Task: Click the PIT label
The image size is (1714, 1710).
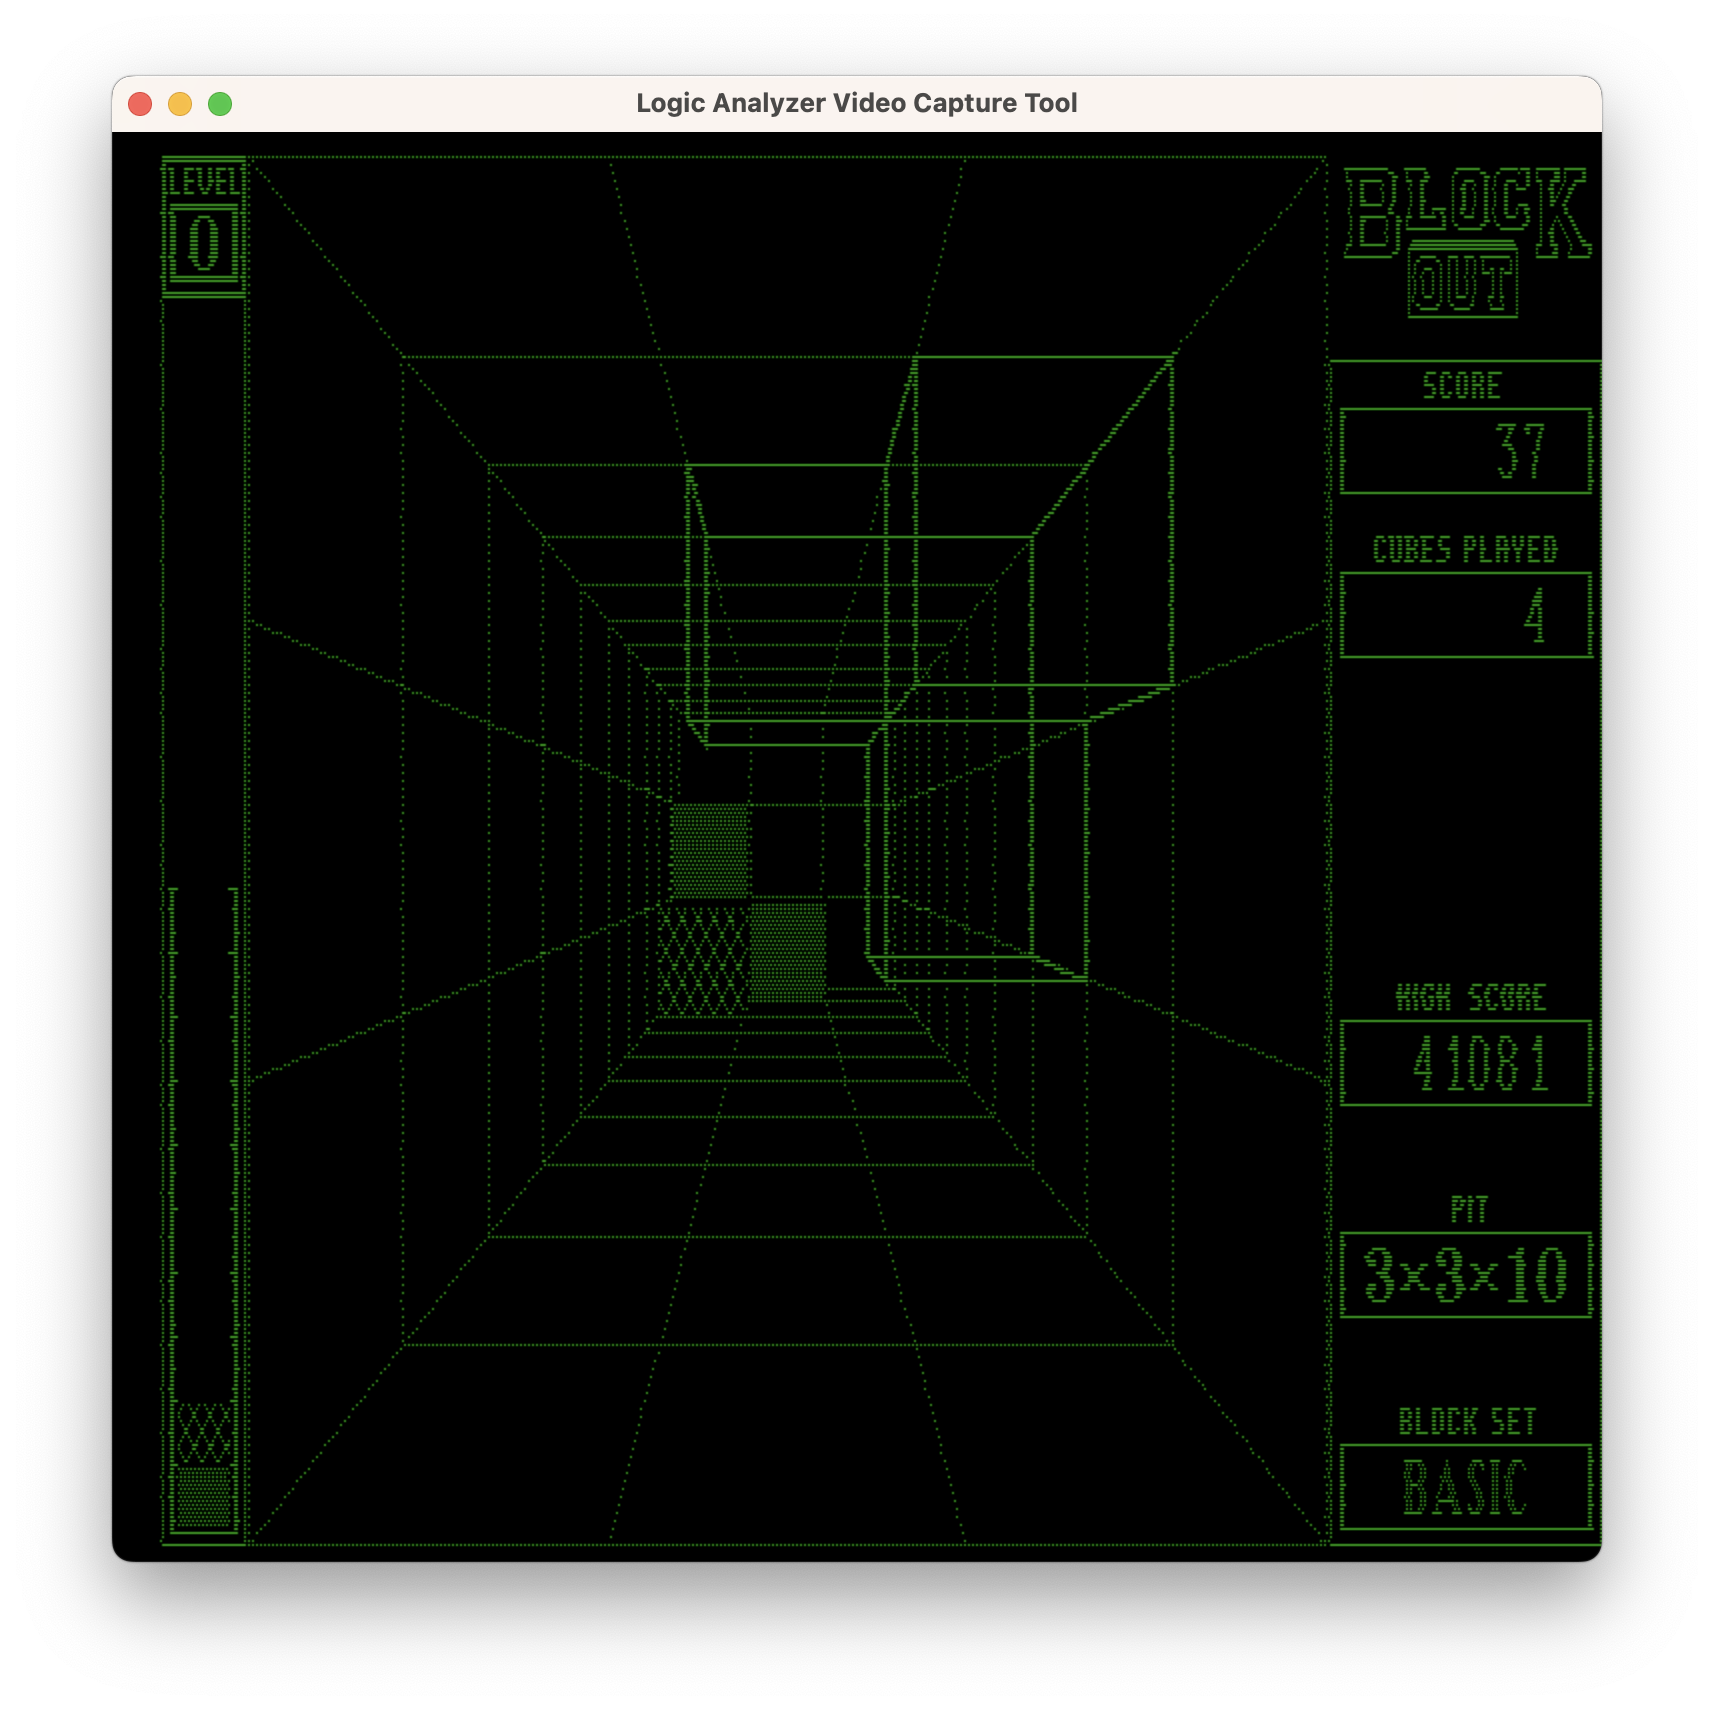Action: point(1469,1210)
